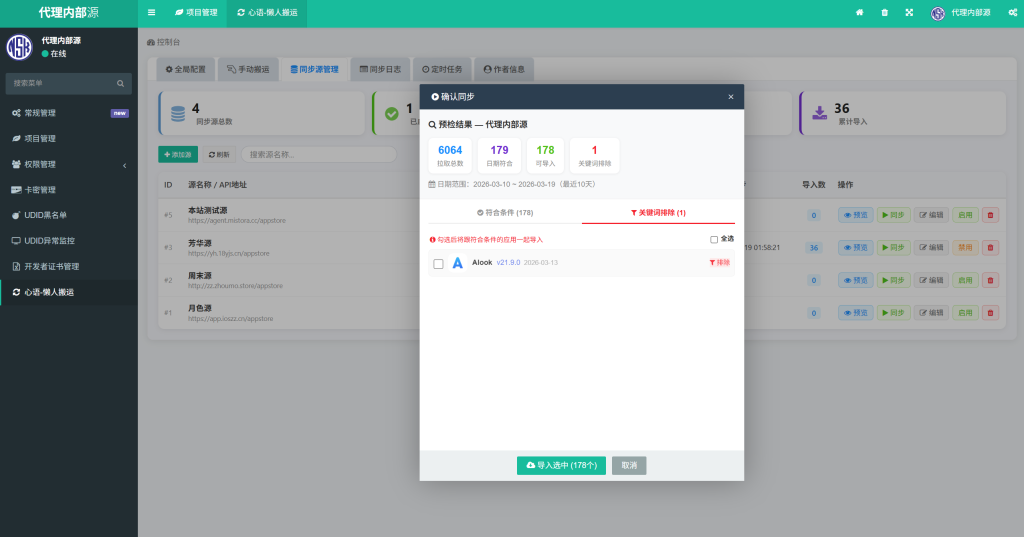This screenshot has width=1024, height=537.
Task: Open settings via the gears icon at top right
Action: 1010,13
